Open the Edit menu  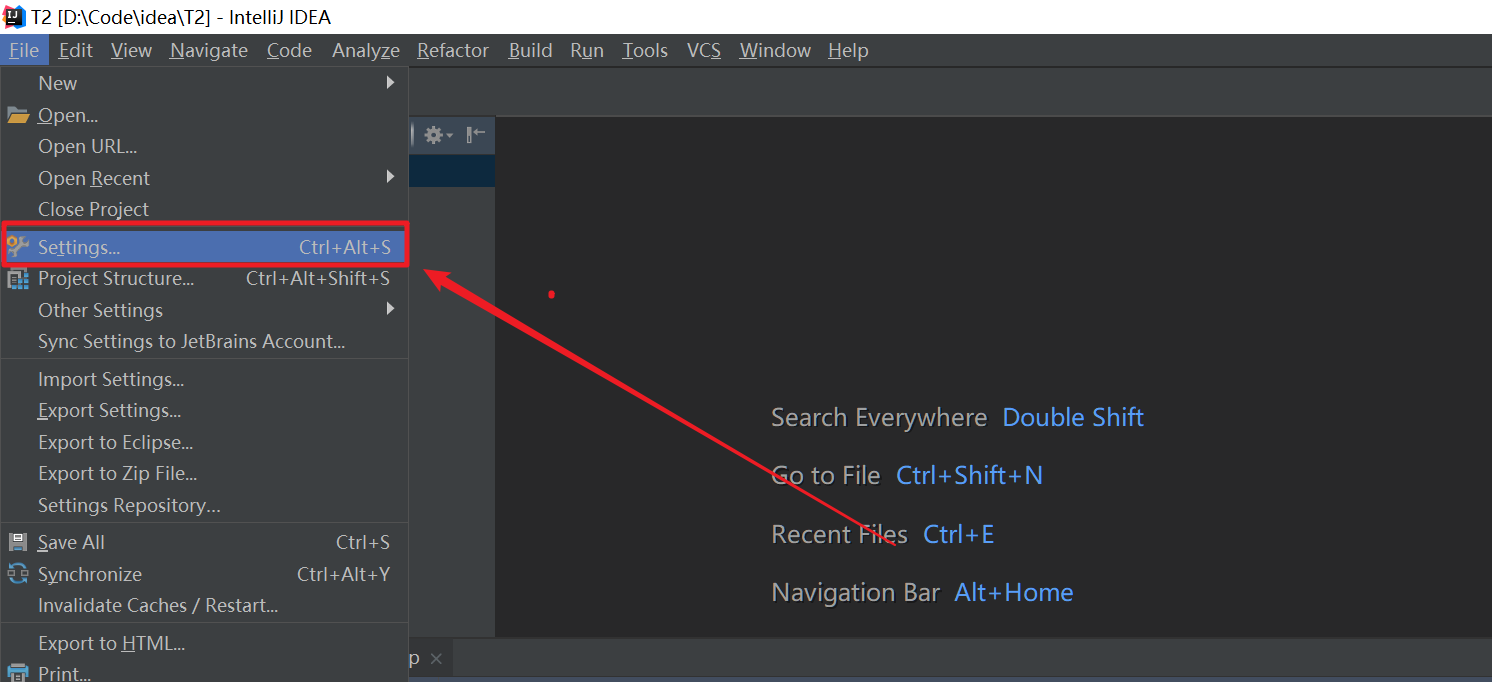(75, 50)
